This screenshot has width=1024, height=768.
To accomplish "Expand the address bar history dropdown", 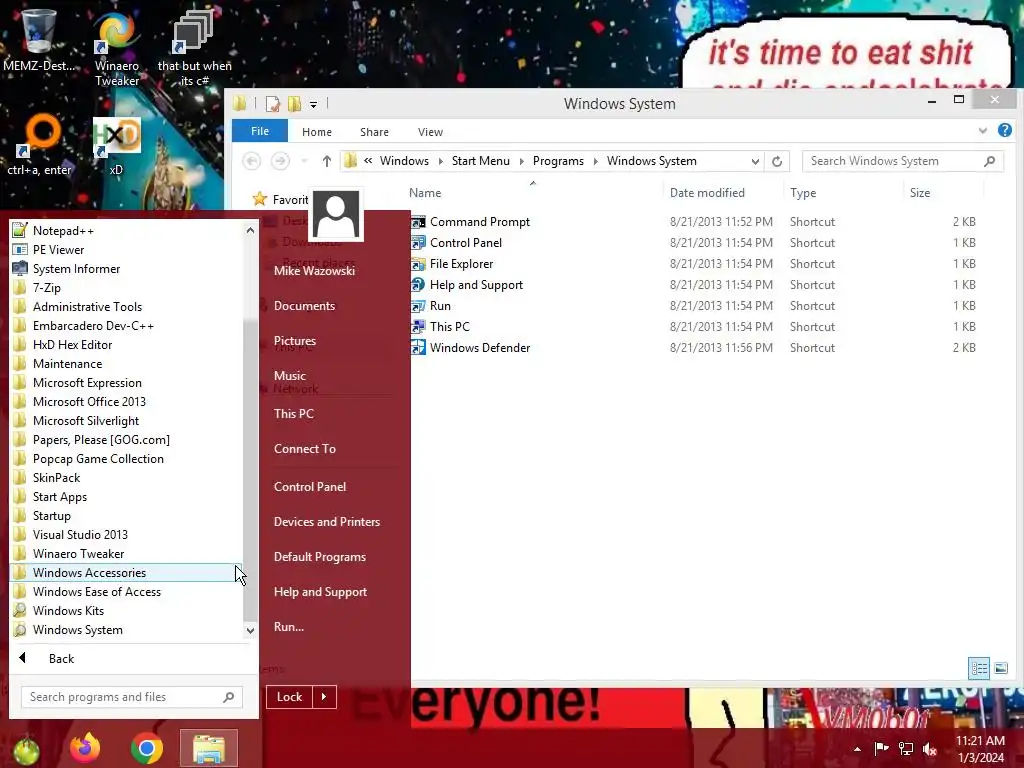I will tap(755, 161).
